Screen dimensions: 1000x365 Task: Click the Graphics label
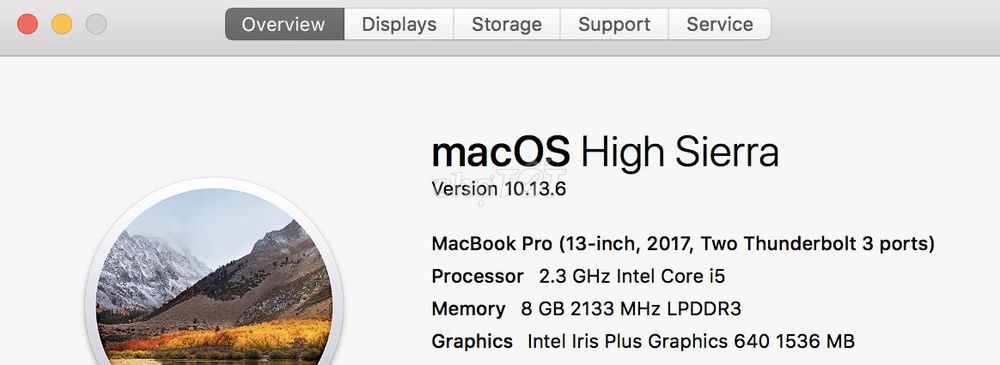click(x=472, y=341)
